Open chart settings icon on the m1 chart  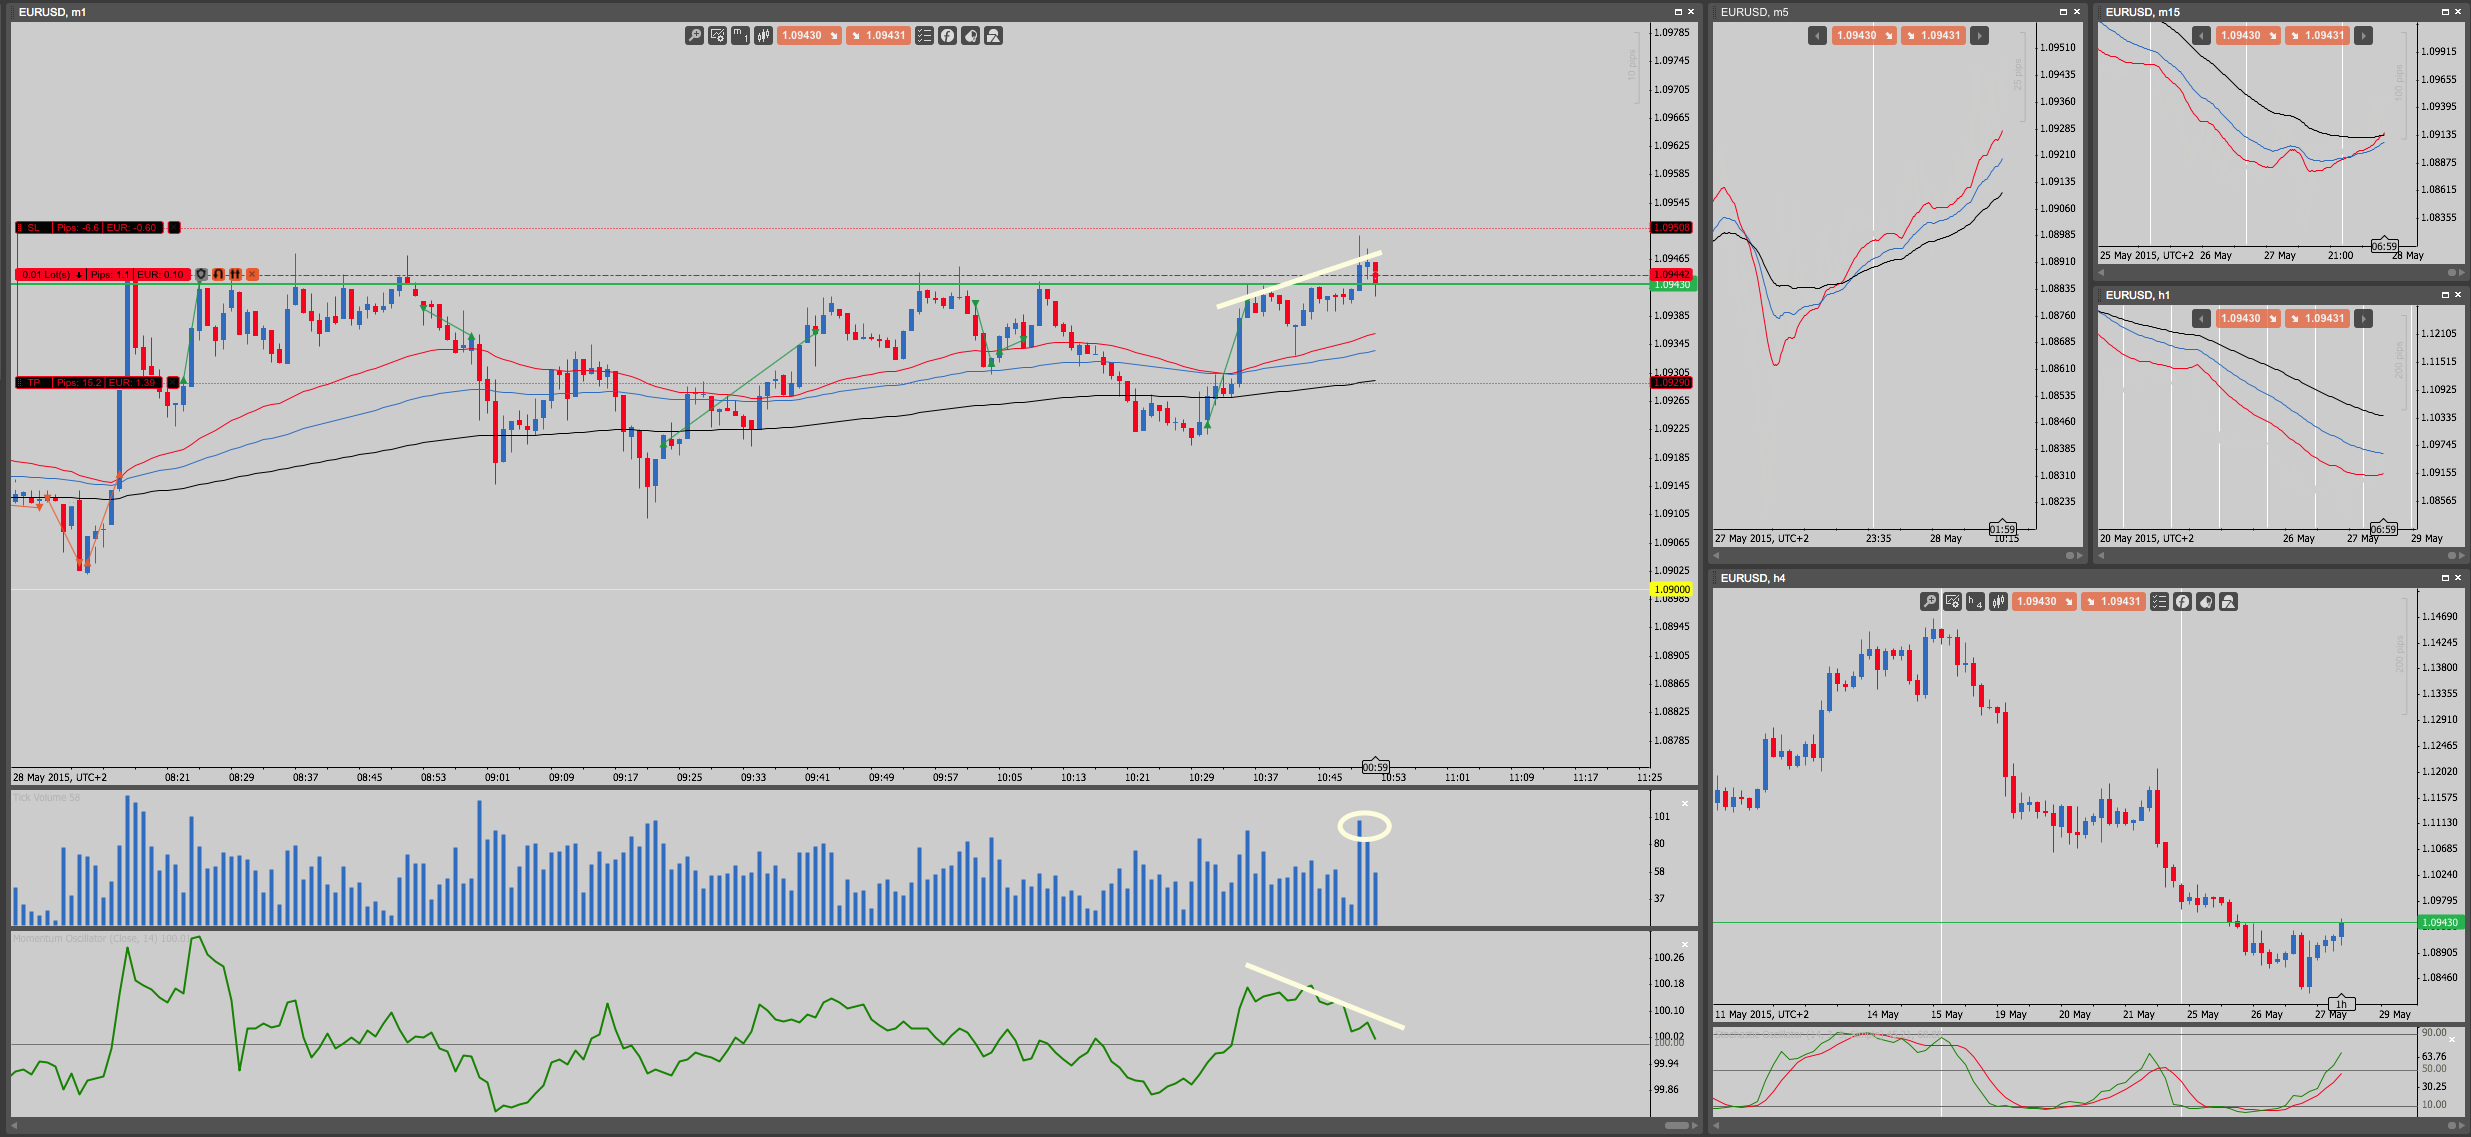coord(717,36)
